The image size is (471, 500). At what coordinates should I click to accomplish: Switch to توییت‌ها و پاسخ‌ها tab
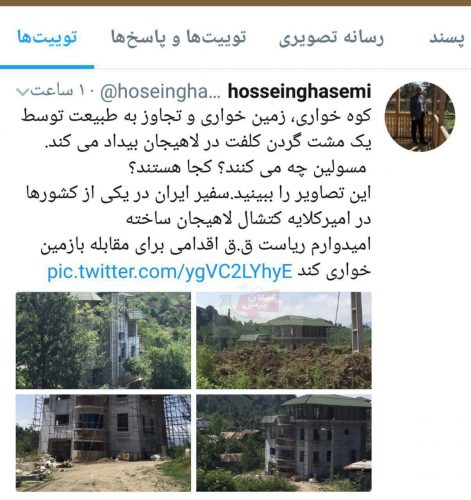point(179,38)
